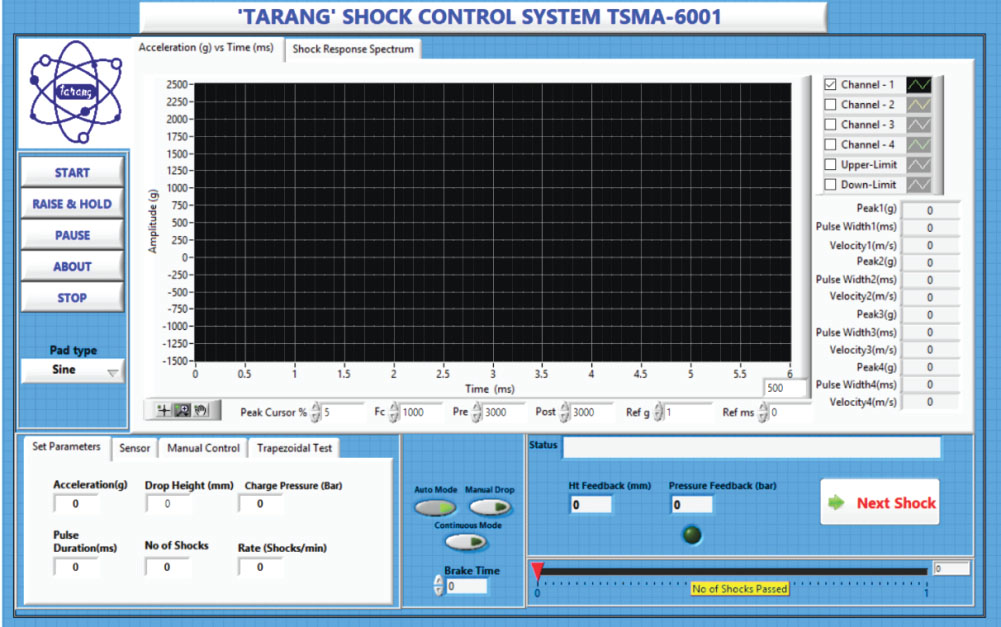
Task: Click the No of Shocks input field
Action: tap(168, 567)
